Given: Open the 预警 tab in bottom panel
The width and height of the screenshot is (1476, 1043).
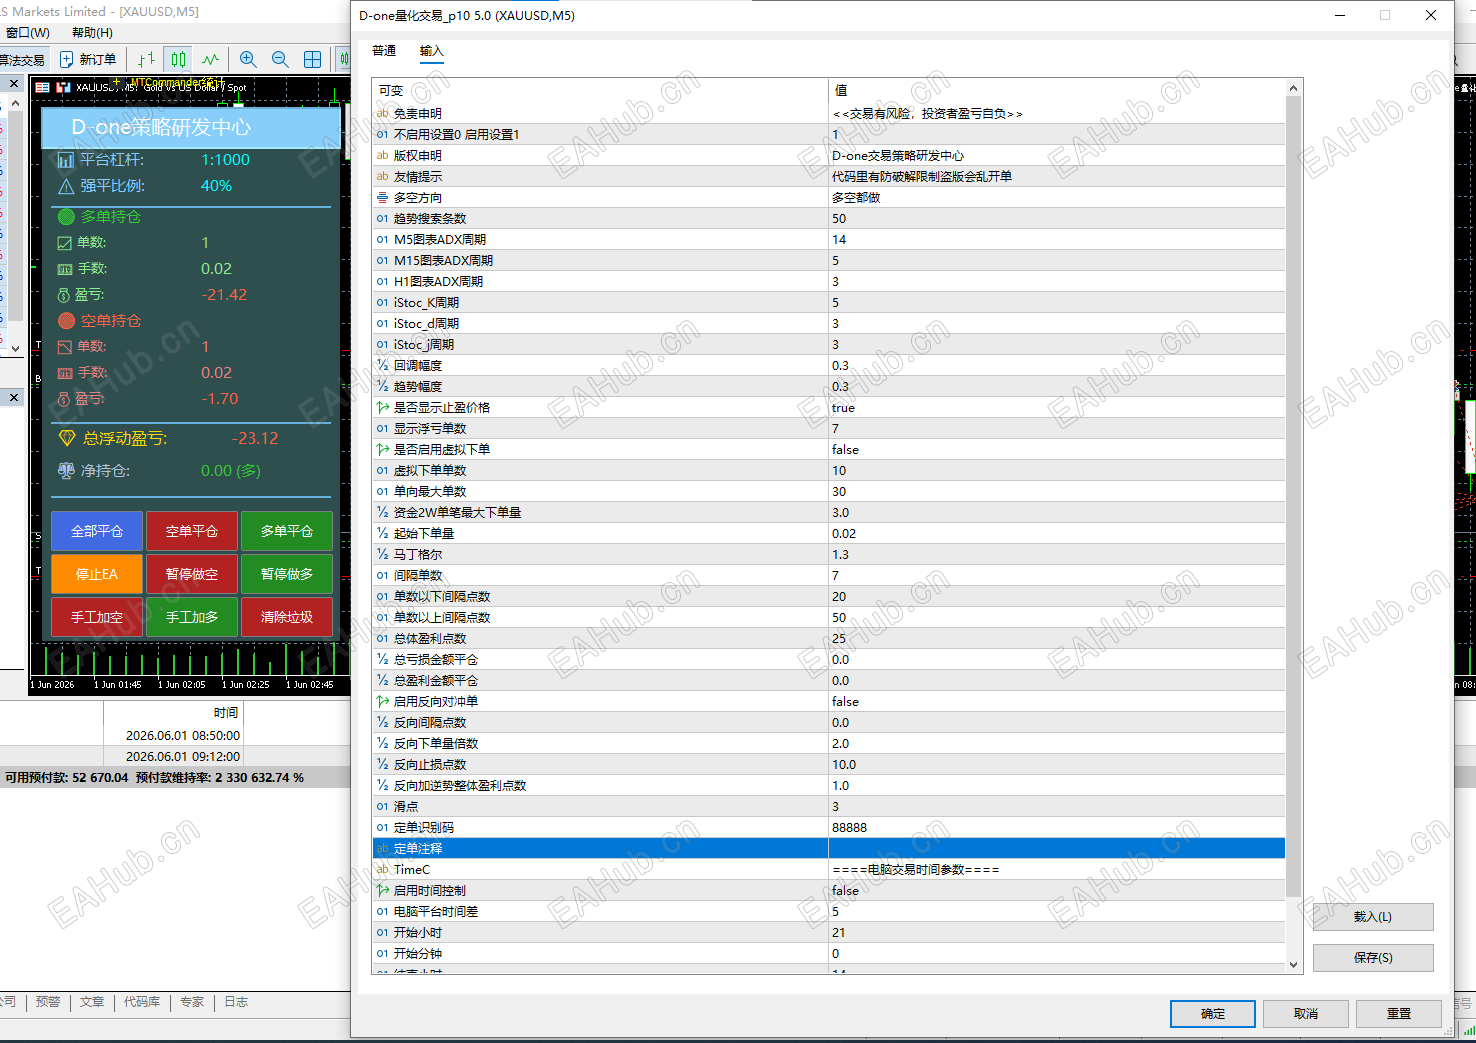Looking at the screenshot, I should click(x=48, y=1002).
